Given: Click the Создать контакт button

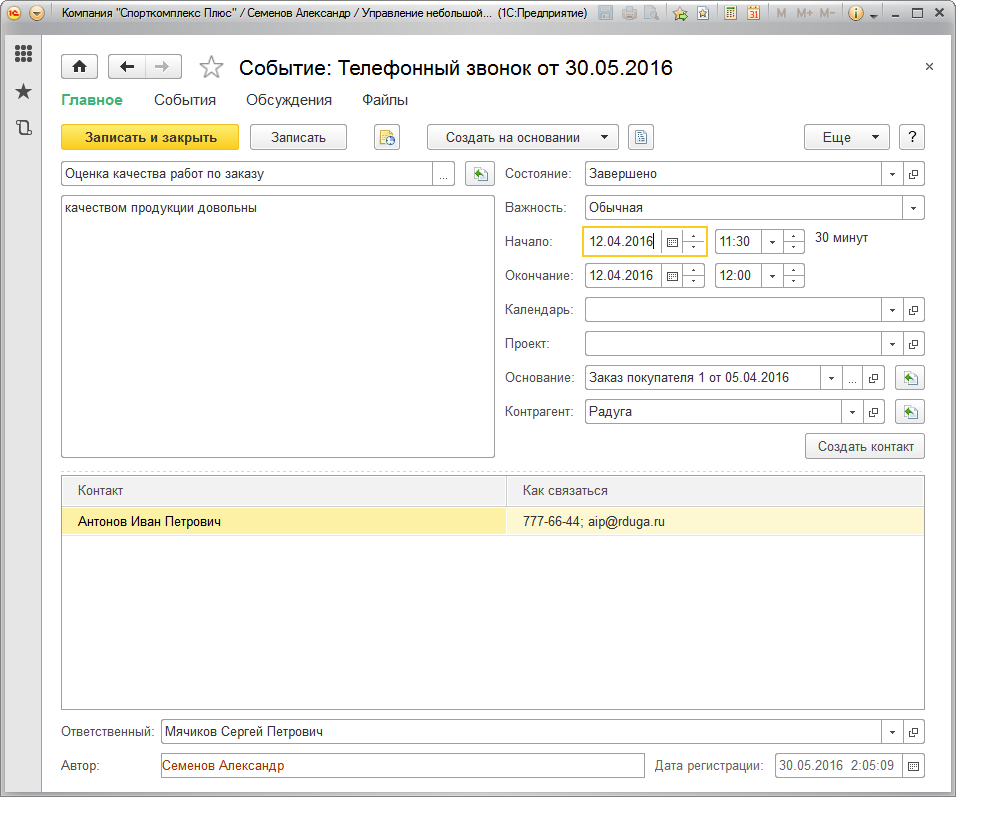Looking at the screenshot, I should point(864,446).
